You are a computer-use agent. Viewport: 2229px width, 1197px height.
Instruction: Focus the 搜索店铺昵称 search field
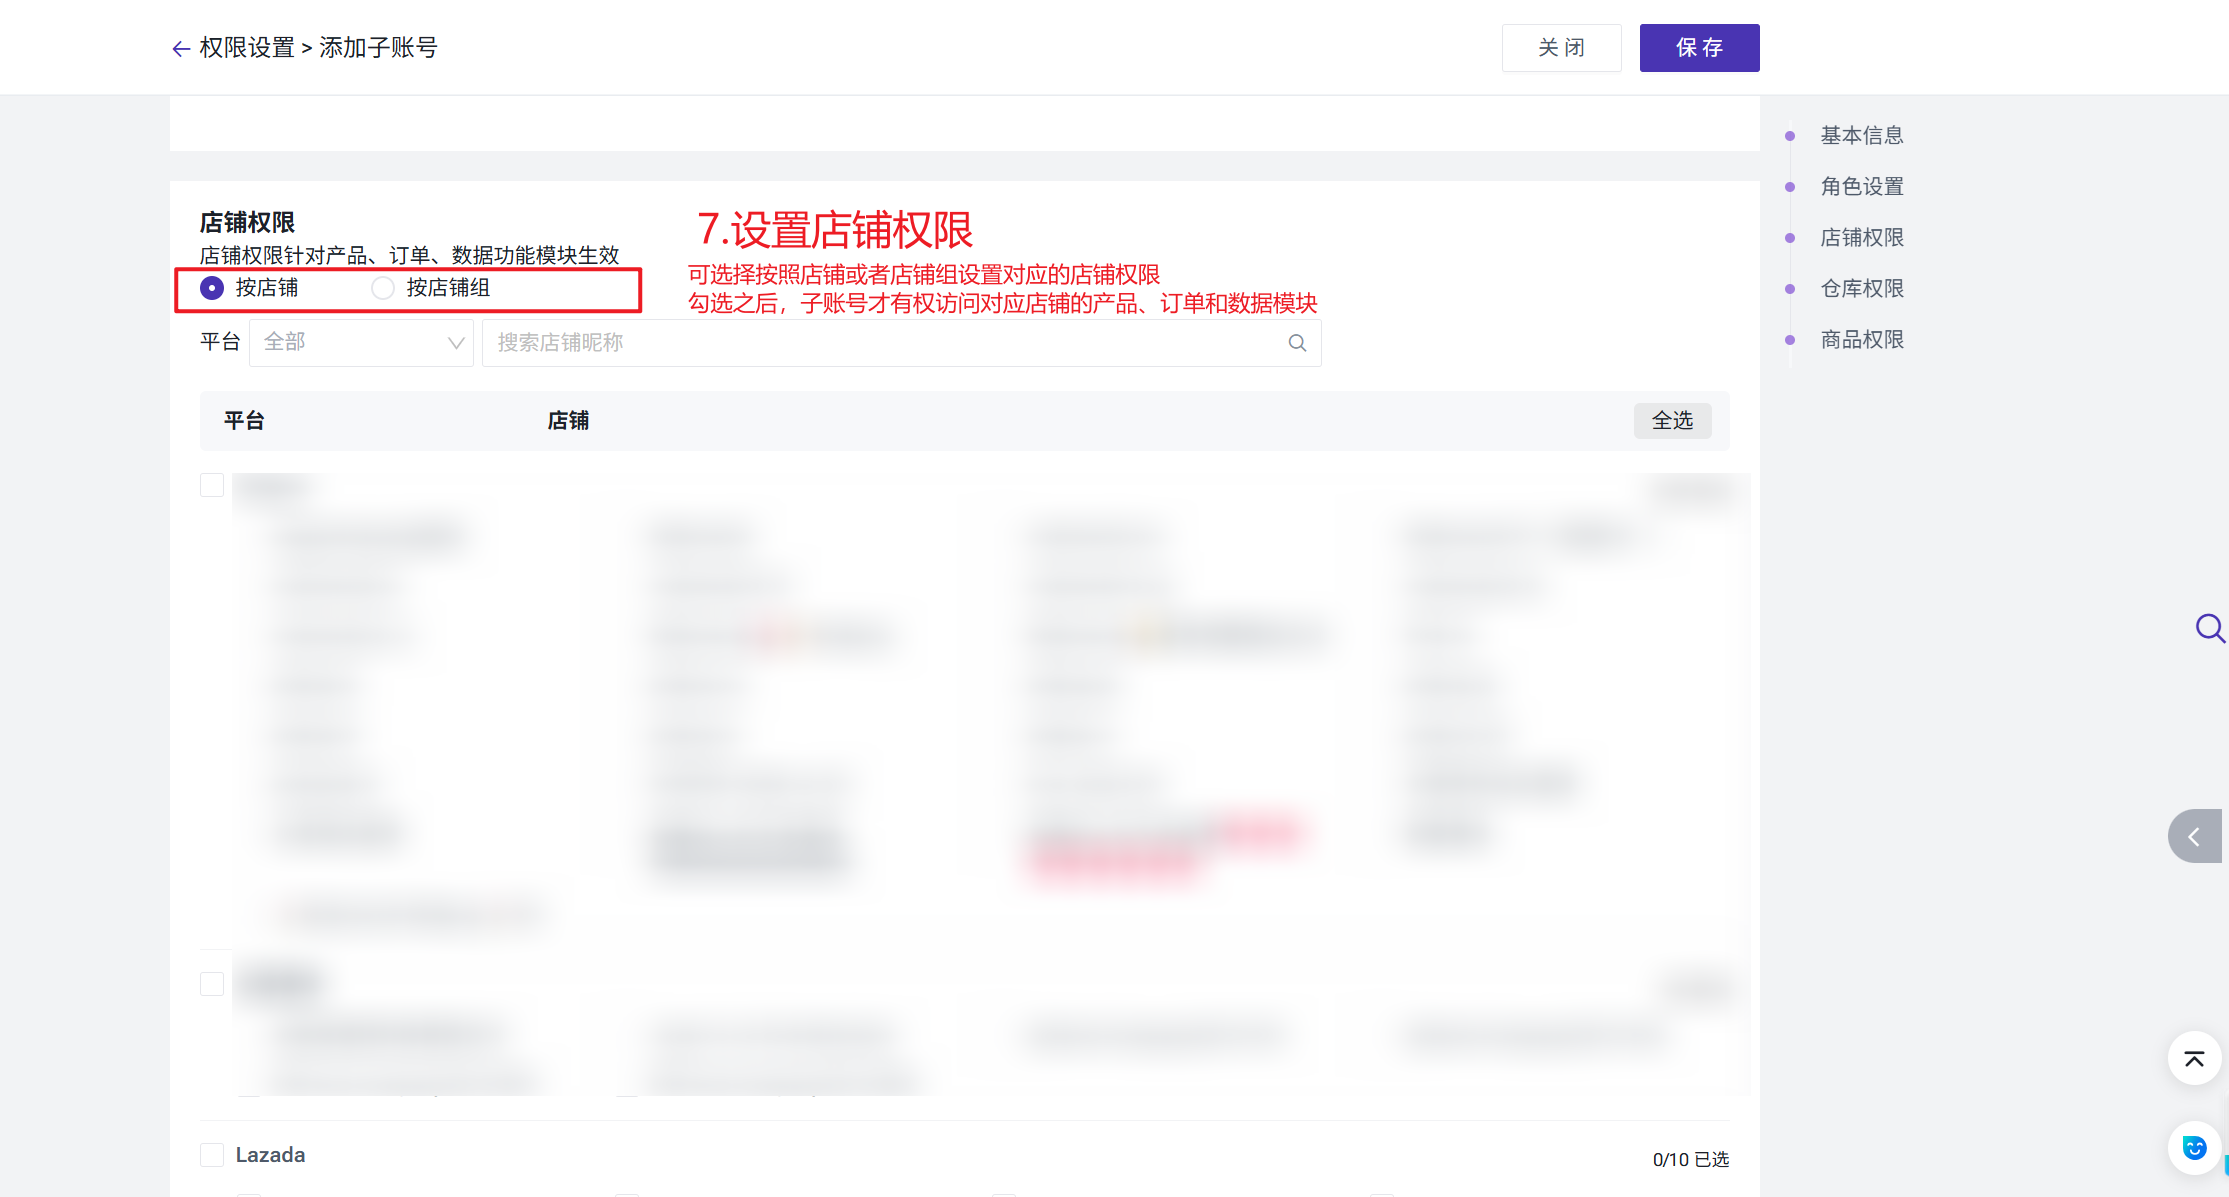(901, 343)
